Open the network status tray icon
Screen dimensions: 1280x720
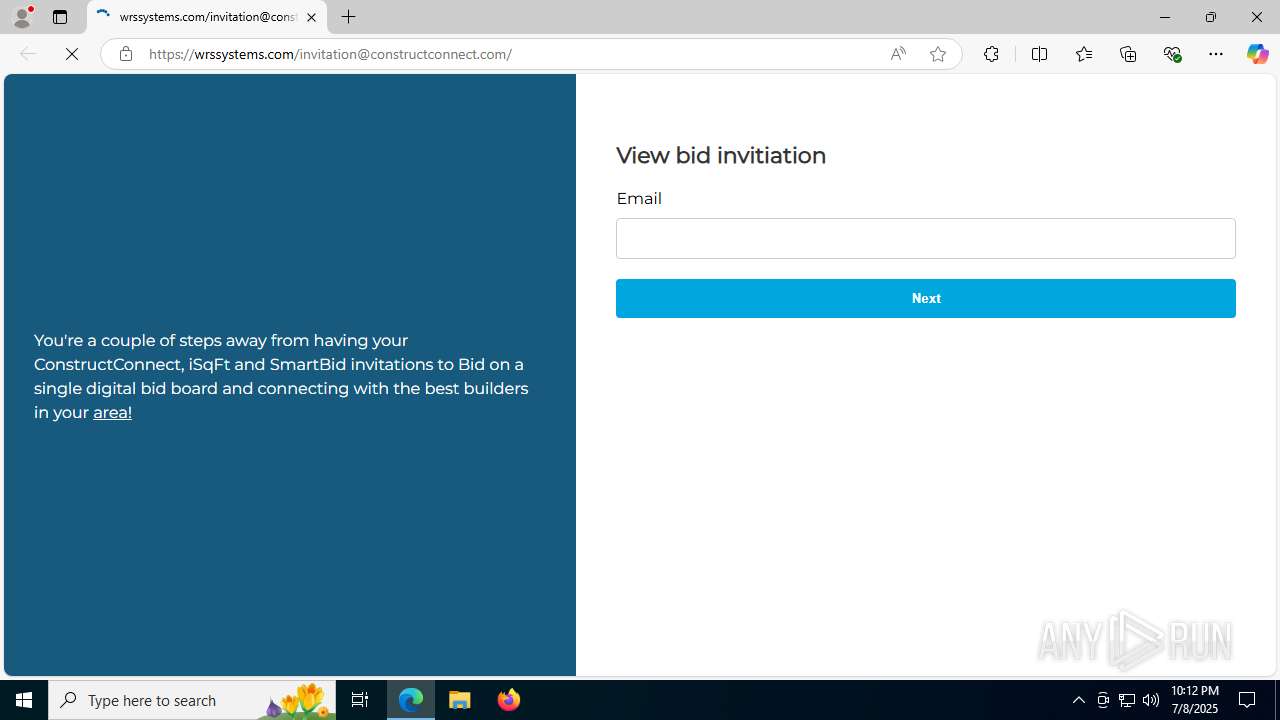coord(1127,700)
